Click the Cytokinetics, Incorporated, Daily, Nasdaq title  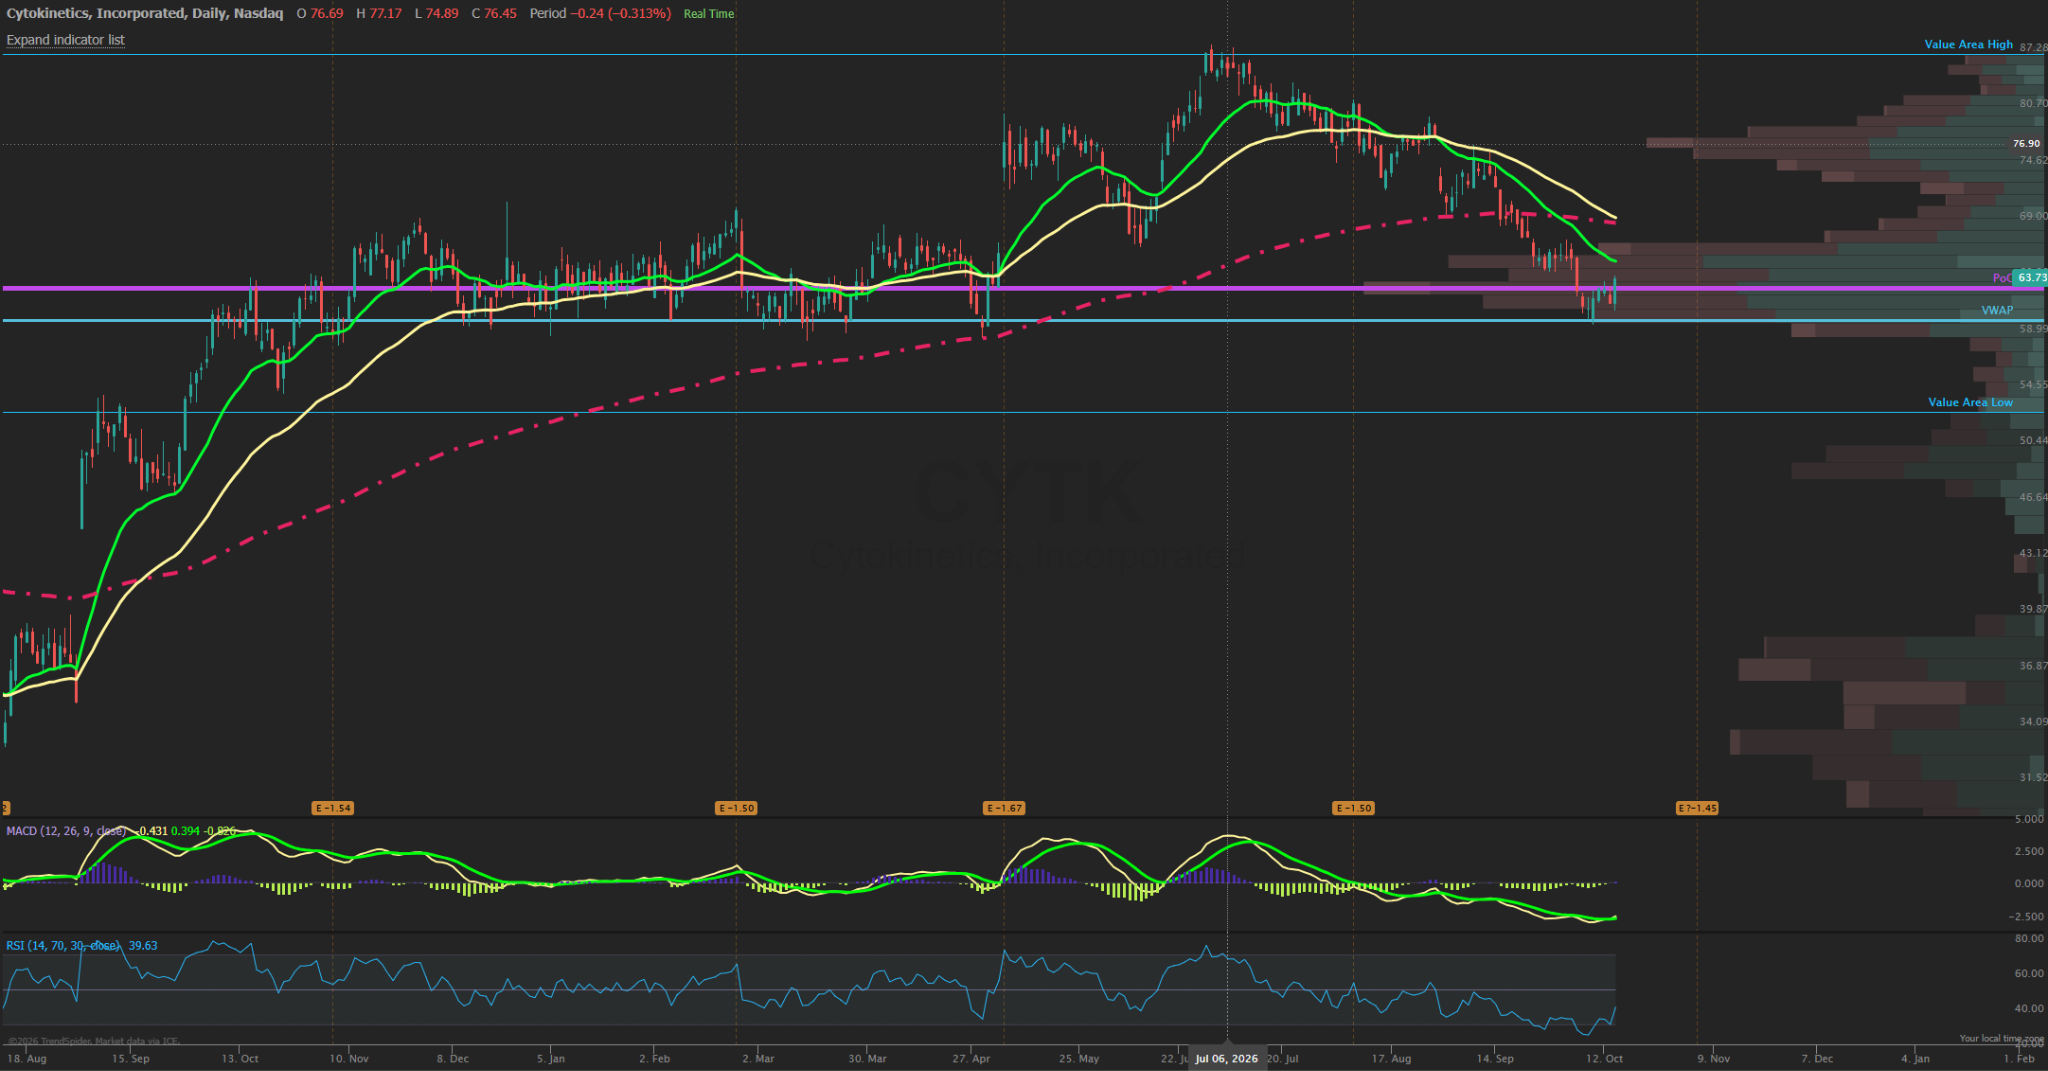coord(145,14)
